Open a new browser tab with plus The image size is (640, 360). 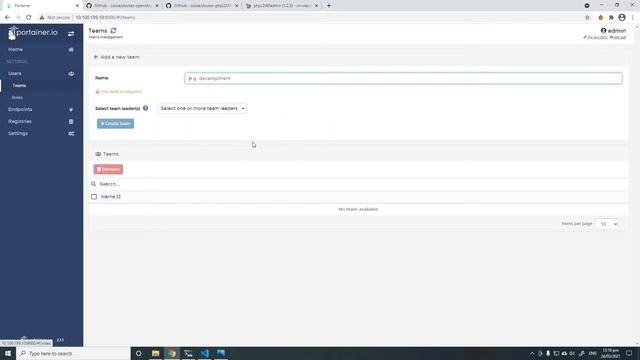(329, 6)
